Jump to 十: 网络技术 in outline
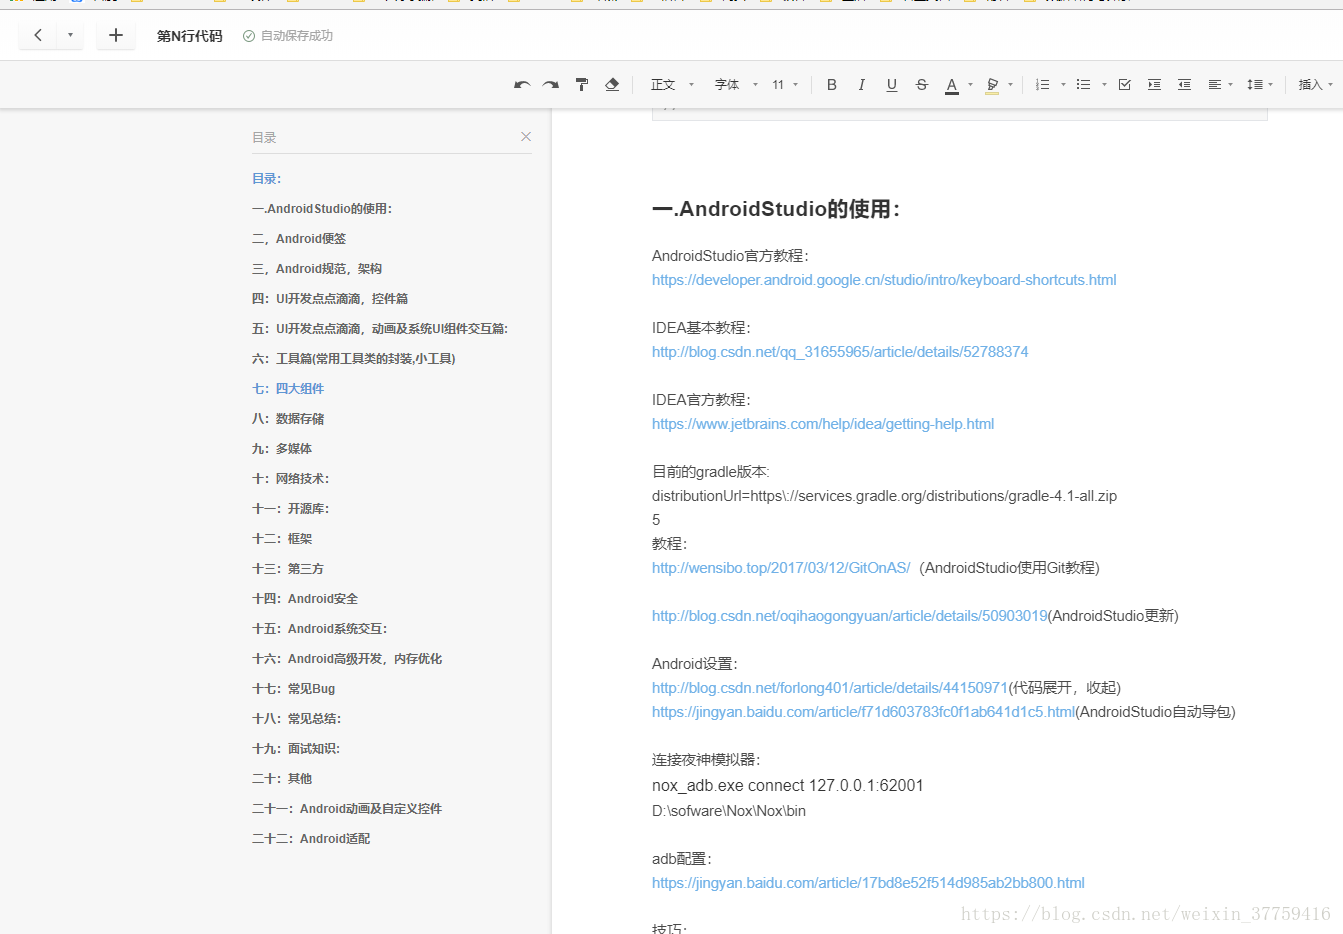 291,479
